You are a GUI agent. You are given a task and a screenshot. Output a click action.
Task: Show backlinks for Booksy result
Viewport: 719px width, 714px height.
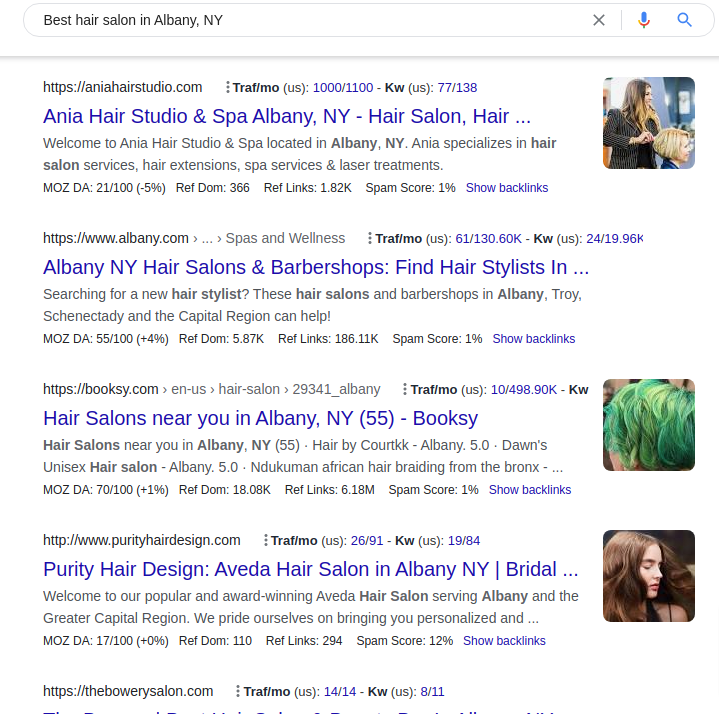[x=530, y=489]
